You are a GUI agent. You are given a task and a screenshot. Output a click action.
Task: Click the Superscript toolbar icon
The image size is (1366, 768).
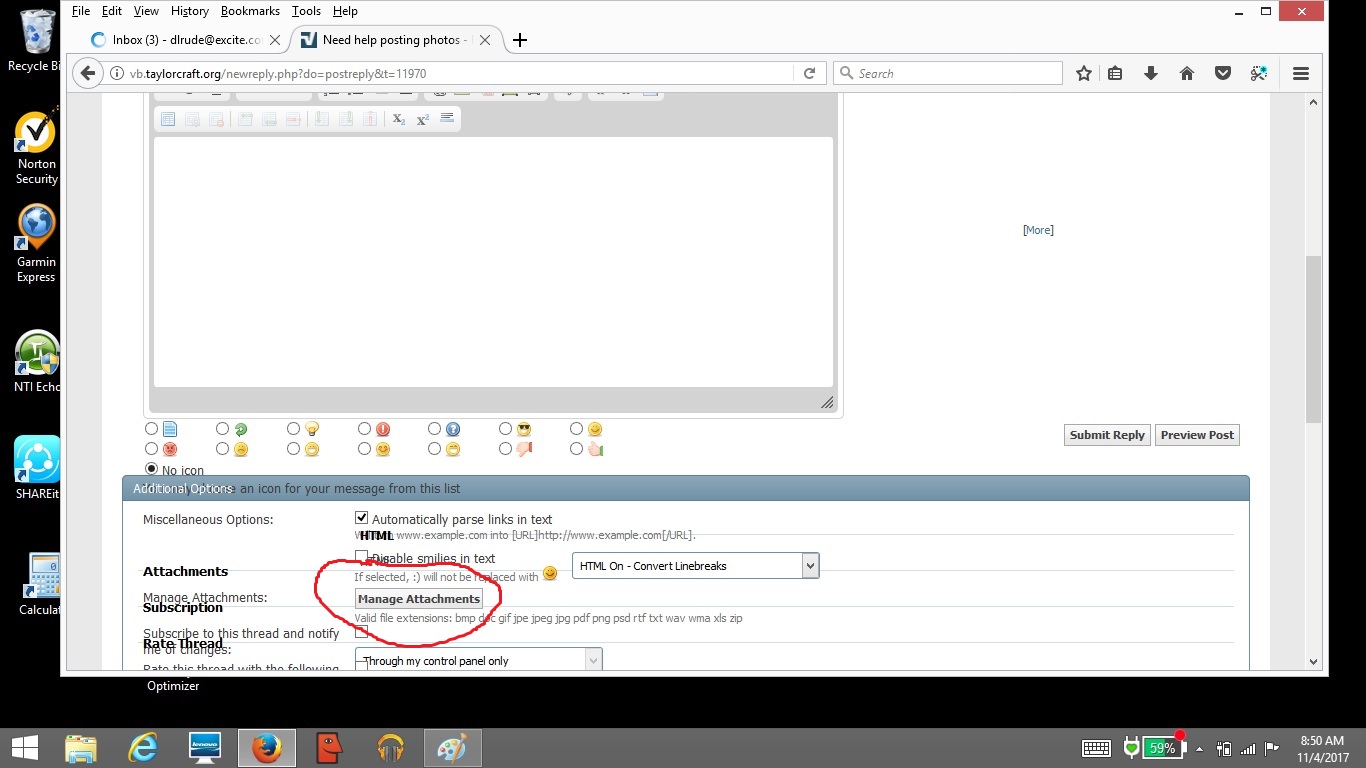point(422,119)
